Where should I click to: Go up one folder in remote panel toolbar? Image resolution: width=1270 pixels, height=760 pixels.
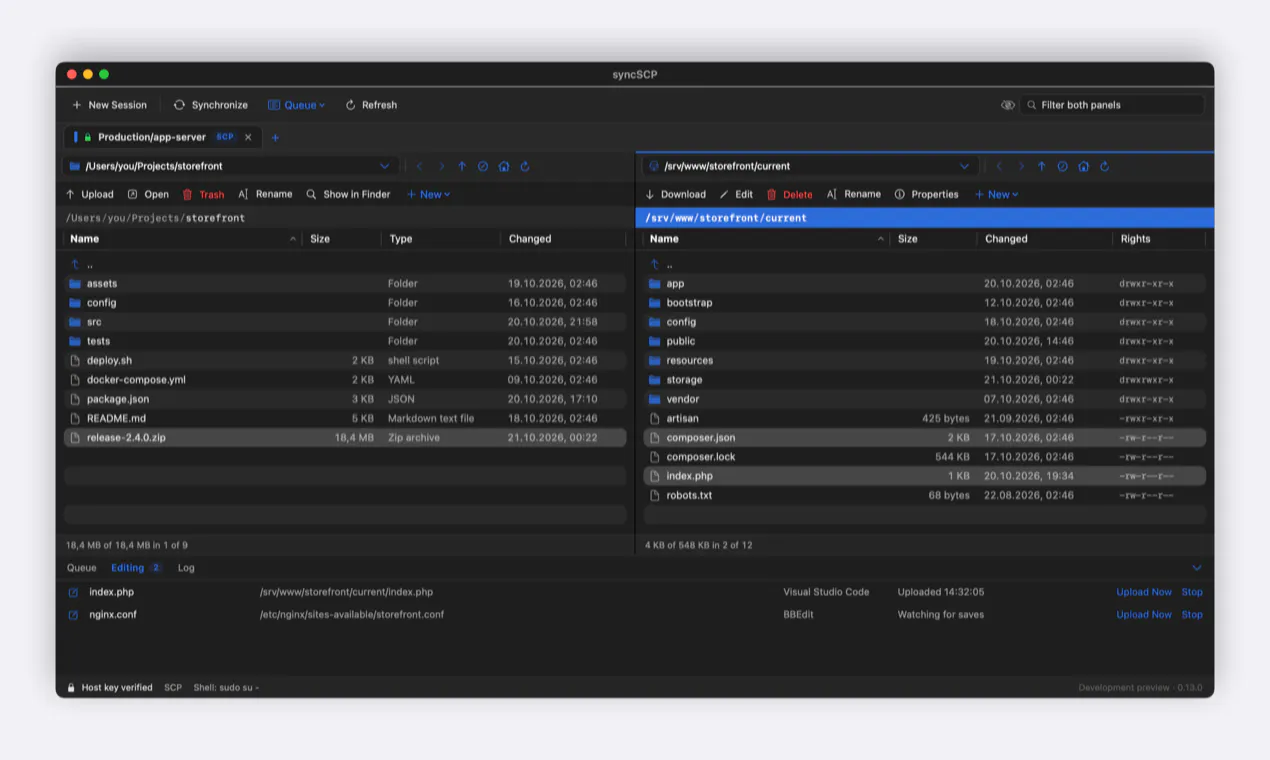pos(1041,166)
